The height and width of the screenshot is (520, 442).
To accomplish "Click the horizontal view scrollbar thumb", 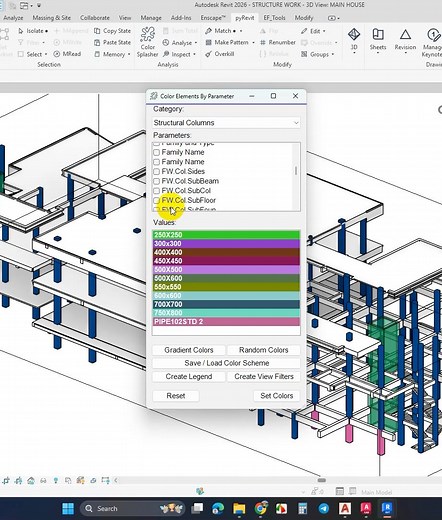I will (x=322, y=480).
